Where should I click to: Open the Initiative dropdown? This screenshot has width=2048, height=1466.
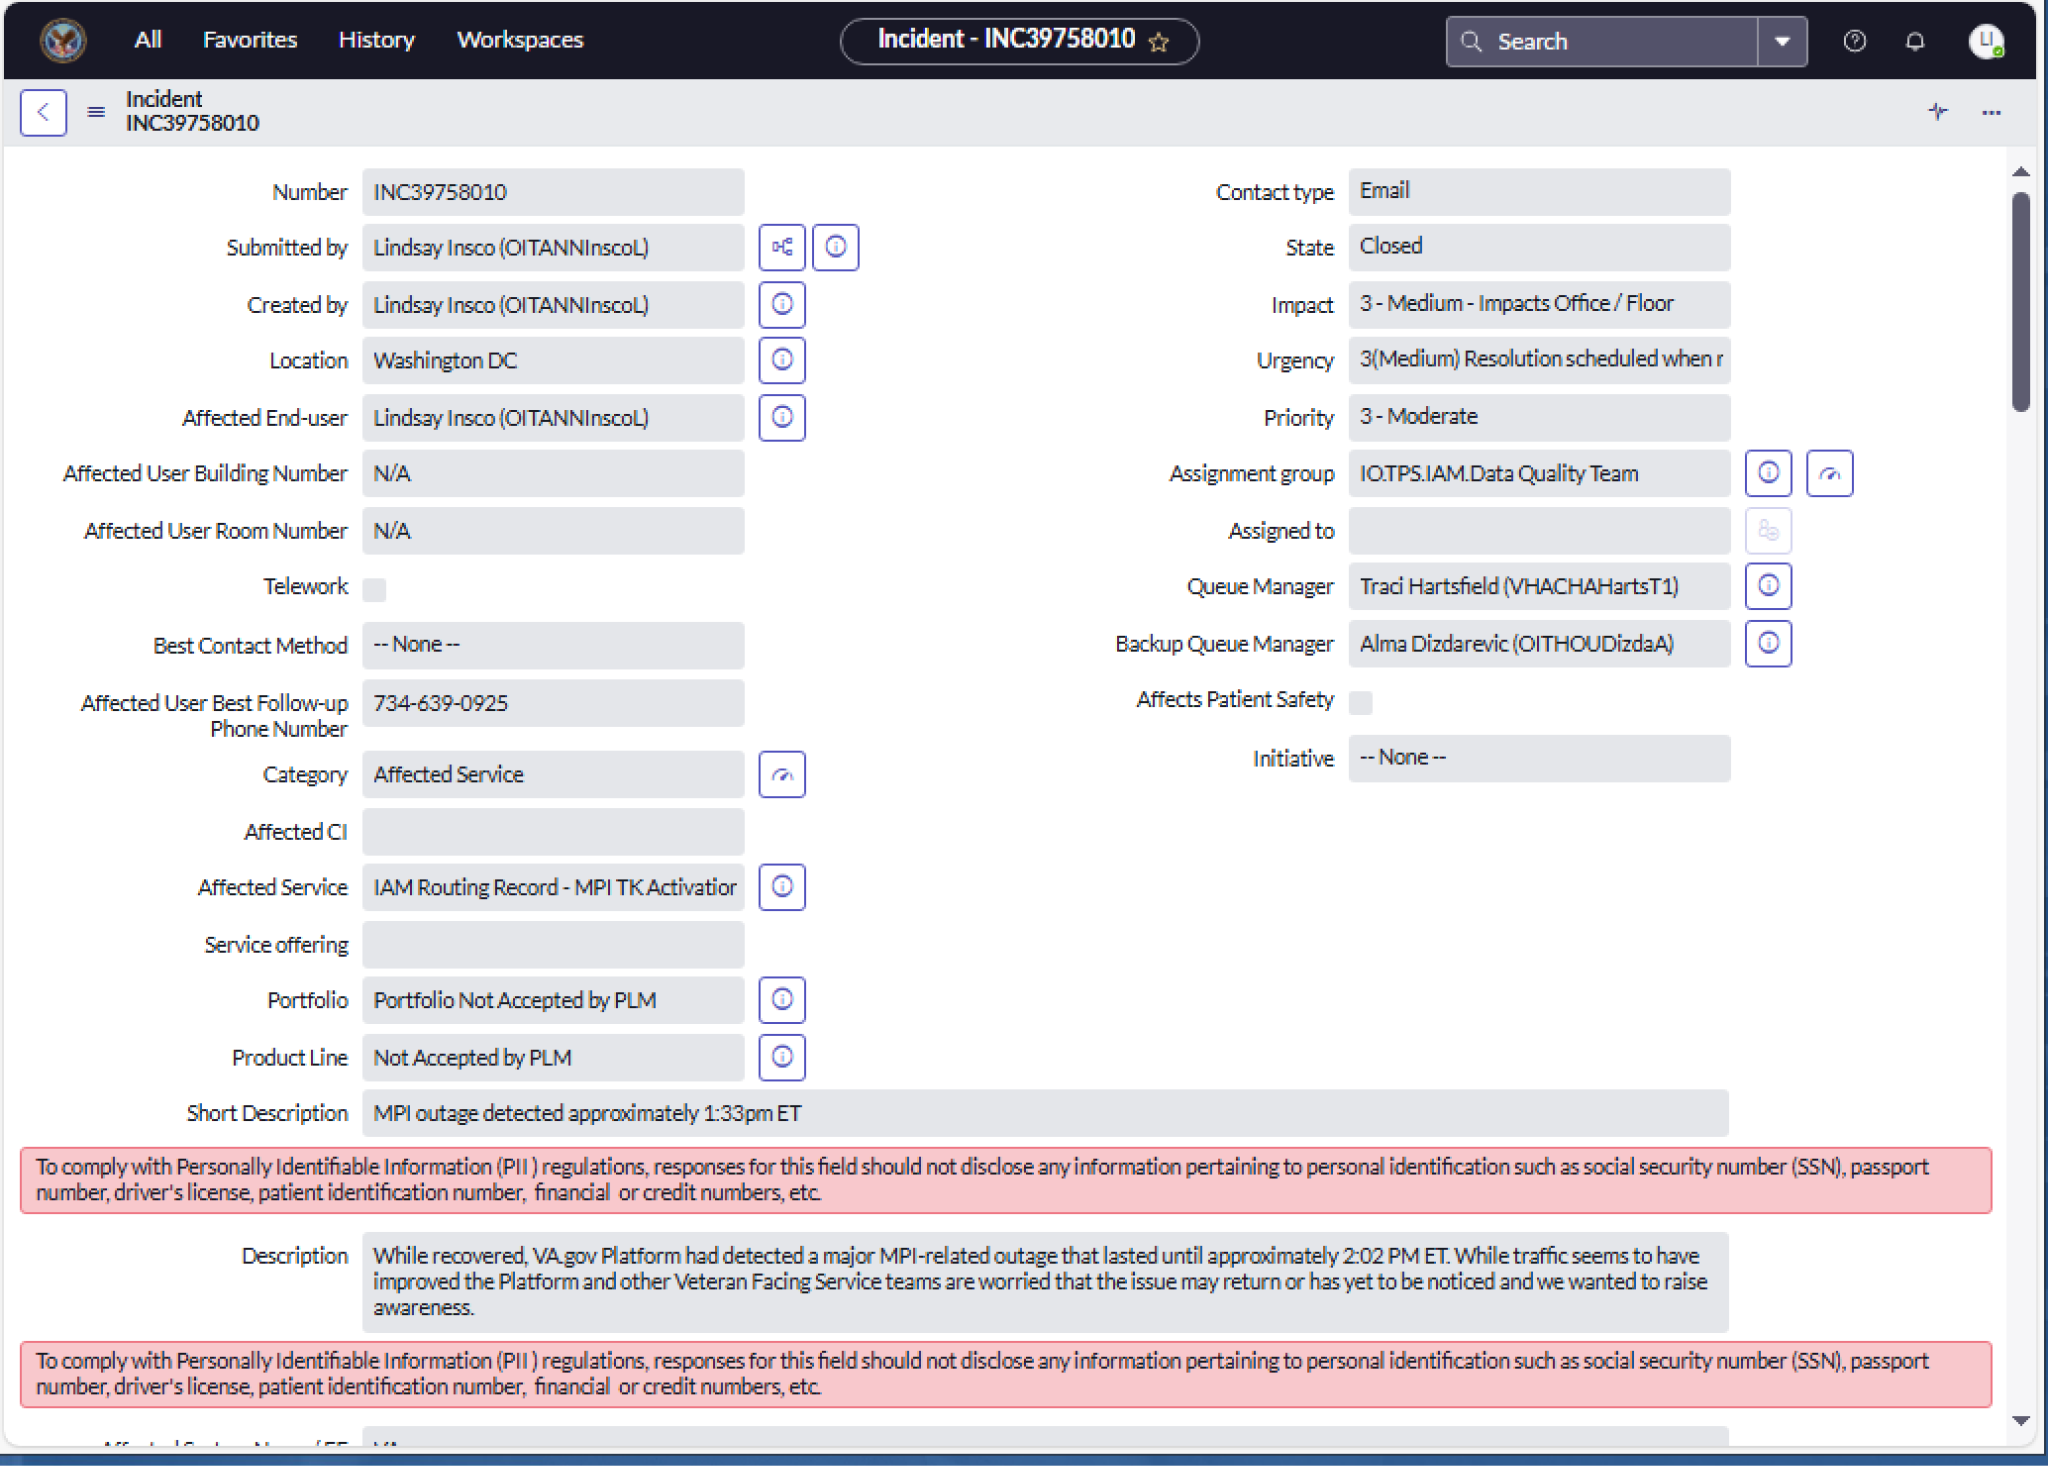[x=1538, y=758]
